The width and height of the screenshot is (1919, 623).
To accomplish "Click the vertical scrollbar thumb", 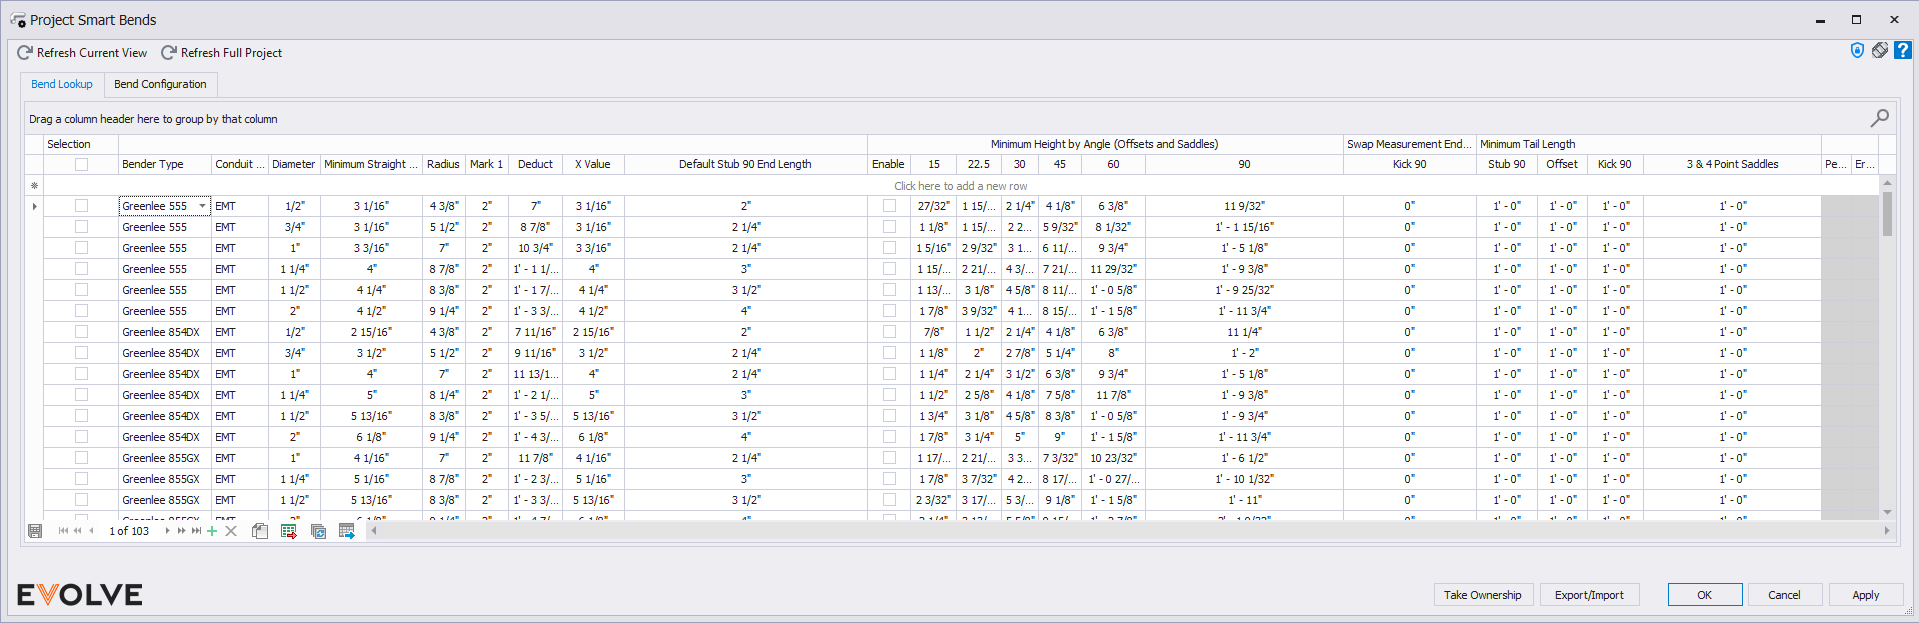I will tap(1887, 214).
